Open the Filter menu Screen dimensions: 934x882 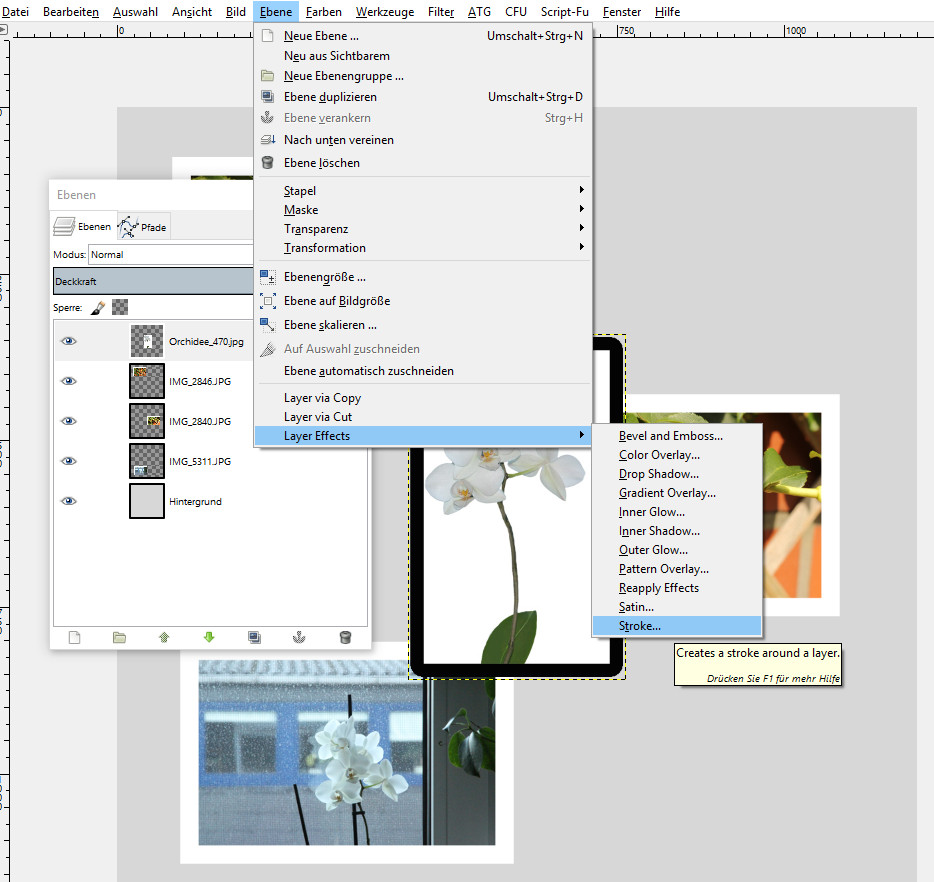tap(441, 12)
